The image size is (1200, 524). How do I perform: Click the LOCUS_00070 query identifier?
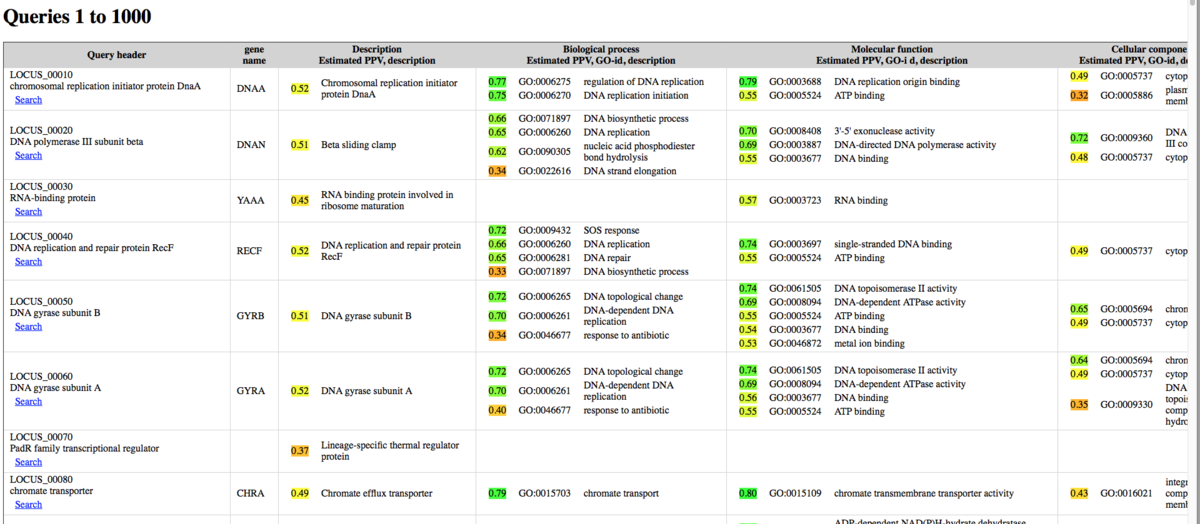click(x=41, y=437)
